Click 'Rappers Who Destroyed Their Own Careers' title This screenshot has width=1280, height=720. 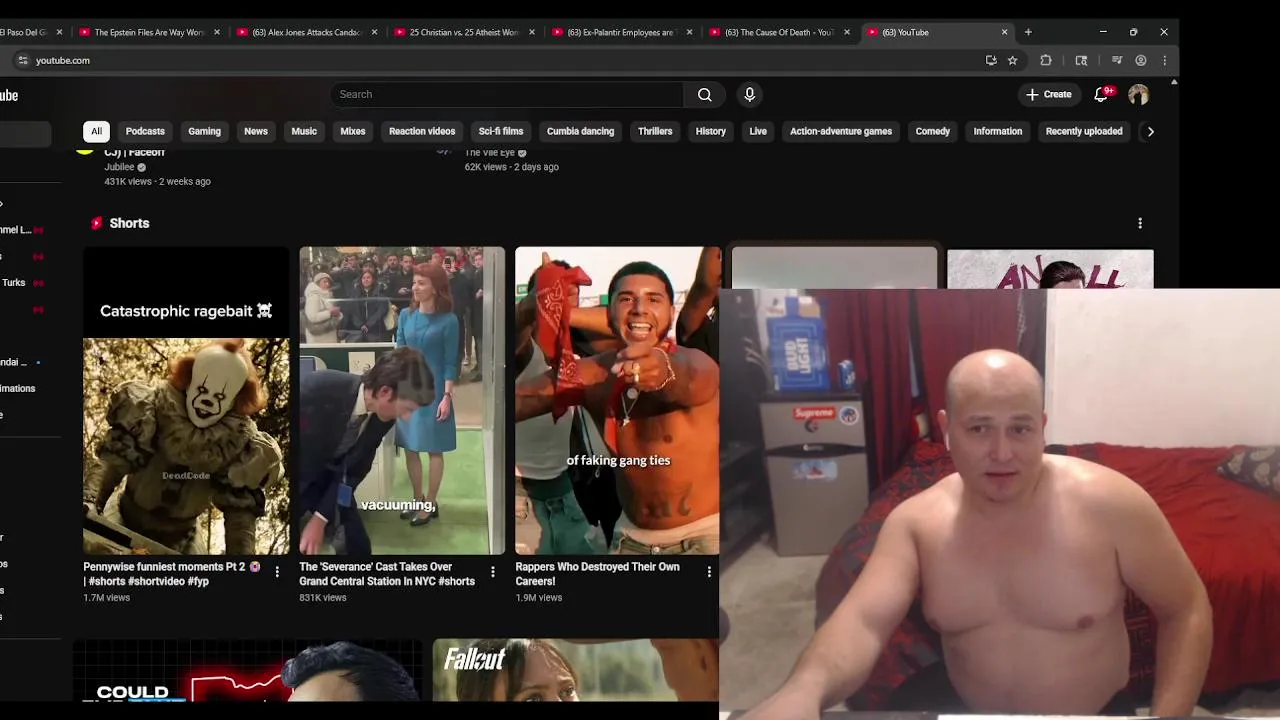[597, 574]
